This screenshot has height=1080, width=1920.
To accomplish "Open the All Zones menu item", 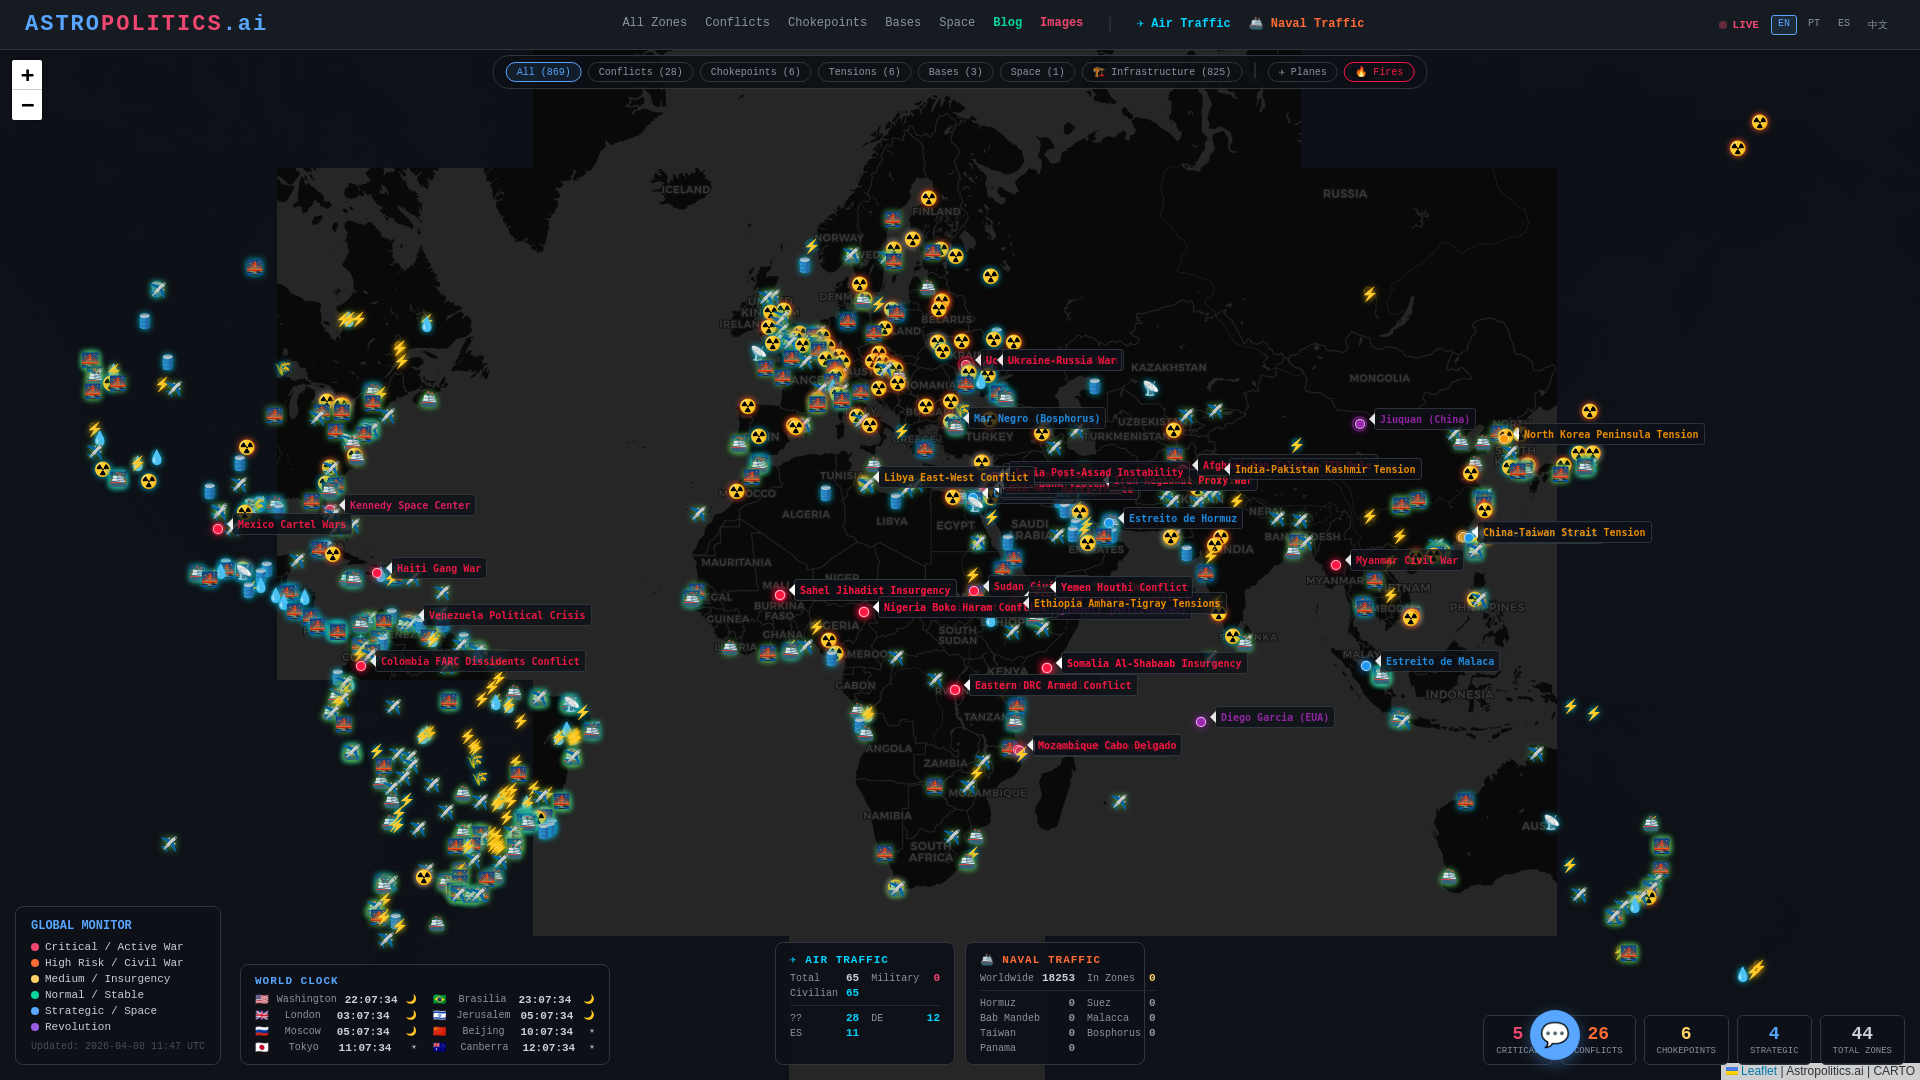I will pos(654,23).
